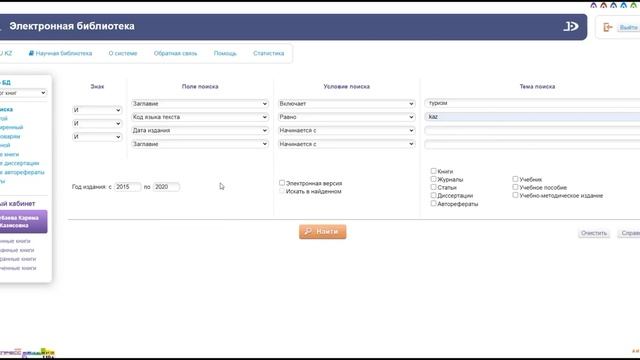Click the search term field containing туризм
The image size is (640, 360).
pyautogui.click(x=532, y=103)
